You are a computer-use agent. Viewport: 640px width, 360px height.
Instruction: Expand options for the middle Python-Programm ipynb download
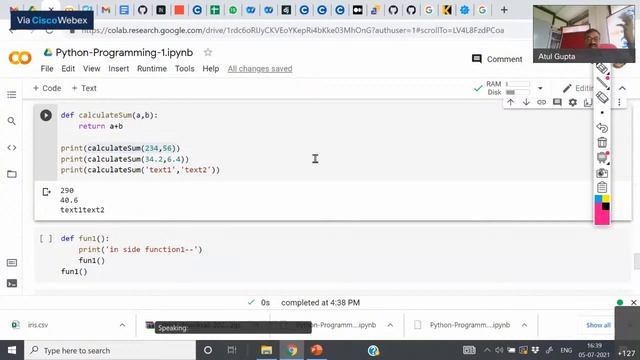click(x=390, y=325)
